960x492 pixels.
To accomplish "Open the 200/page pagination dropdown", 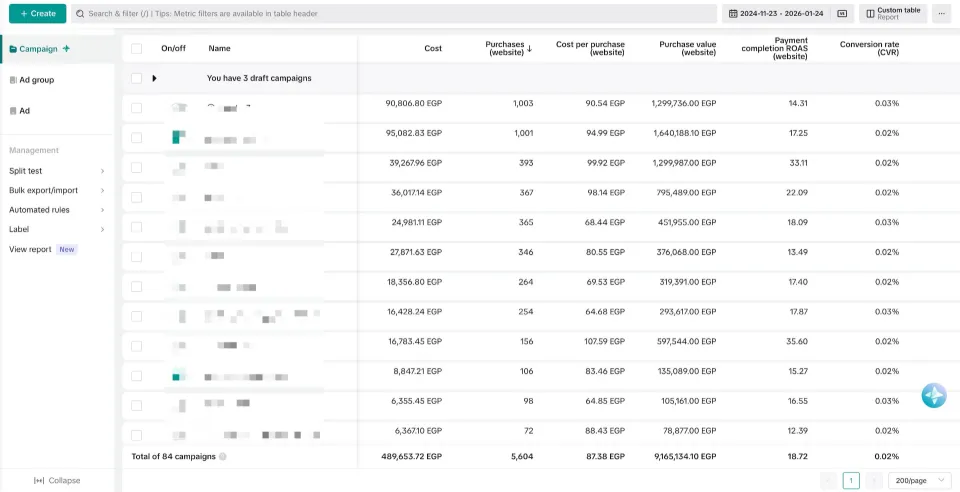I will [x=918, y=481].
